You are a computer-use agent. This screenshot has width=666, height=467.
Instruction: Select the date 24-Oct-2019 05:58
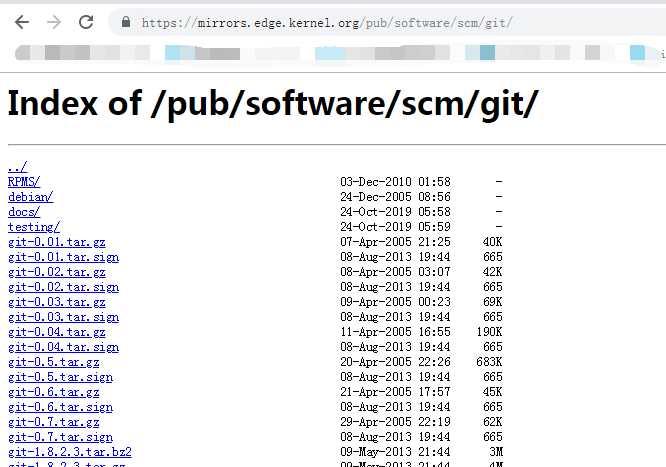[395, 212]
